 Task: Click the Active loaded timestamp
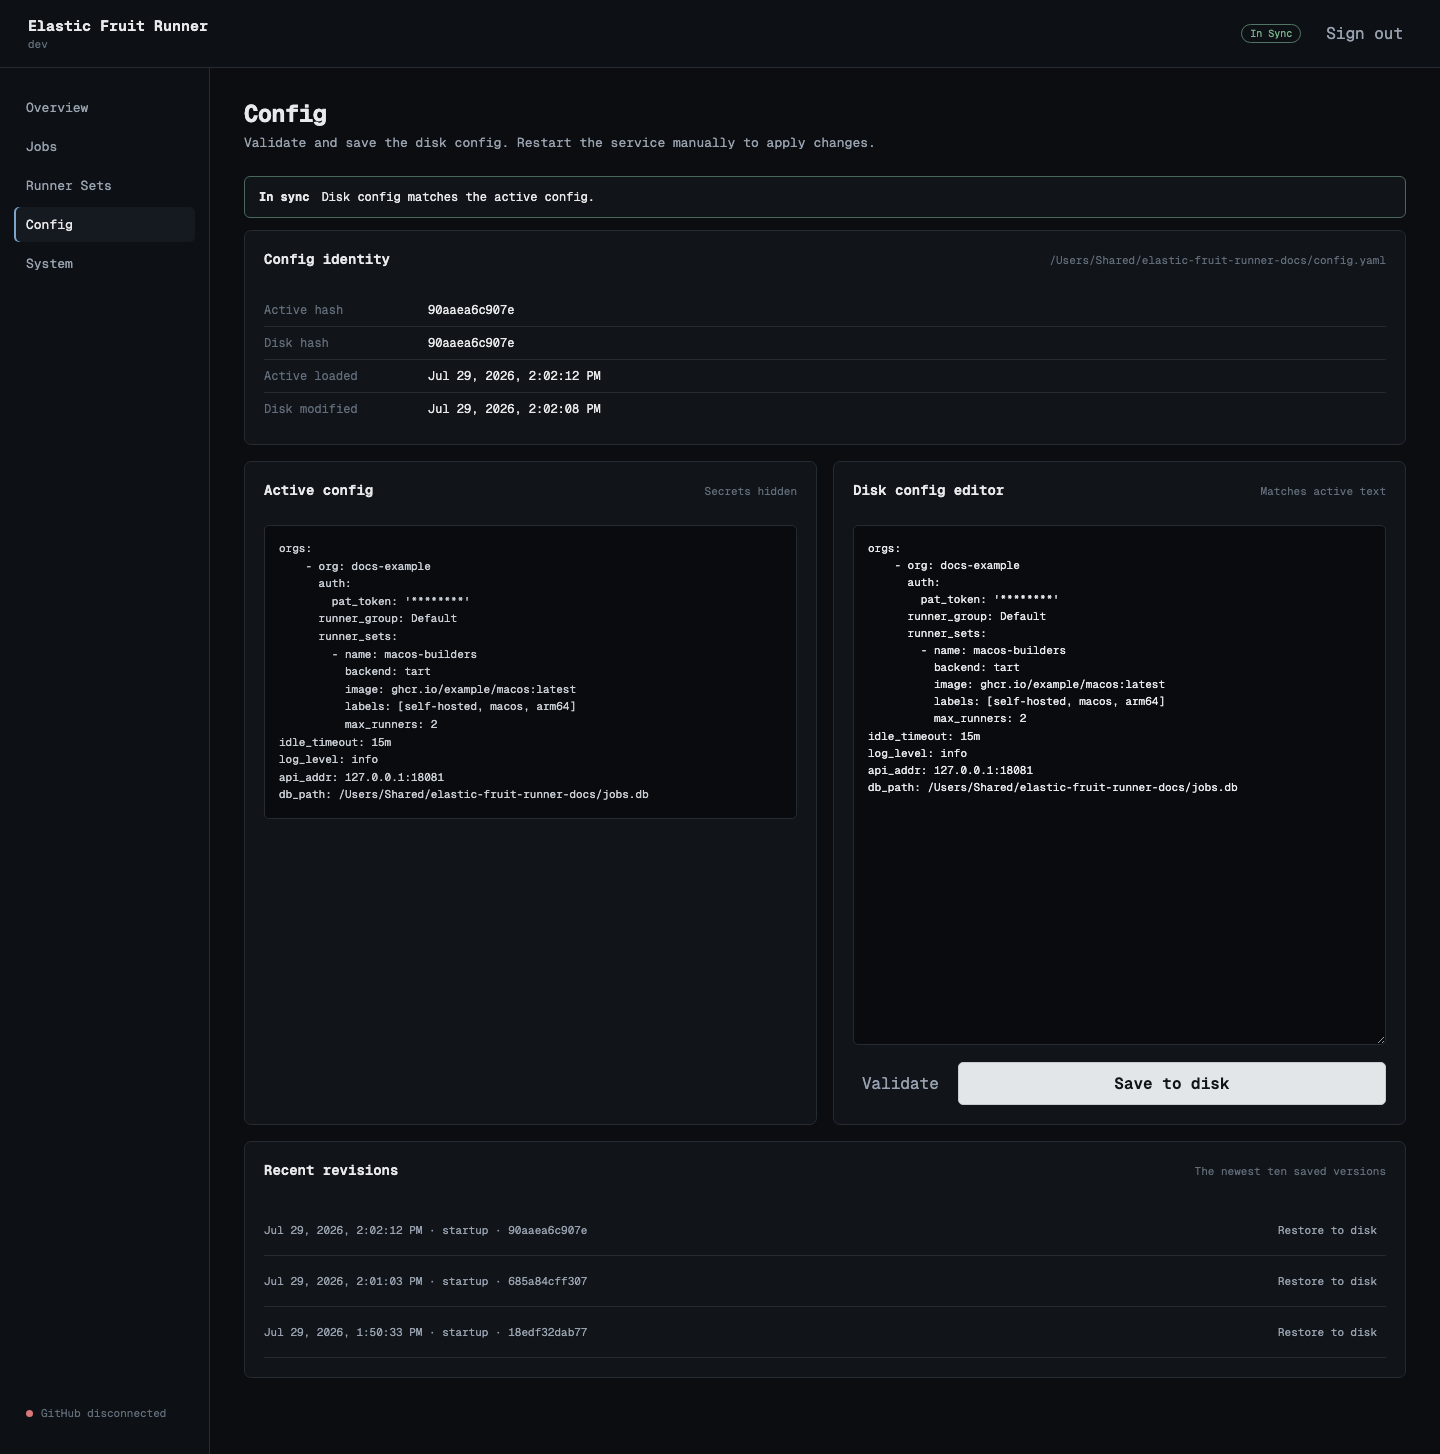[x=514, y=376]
